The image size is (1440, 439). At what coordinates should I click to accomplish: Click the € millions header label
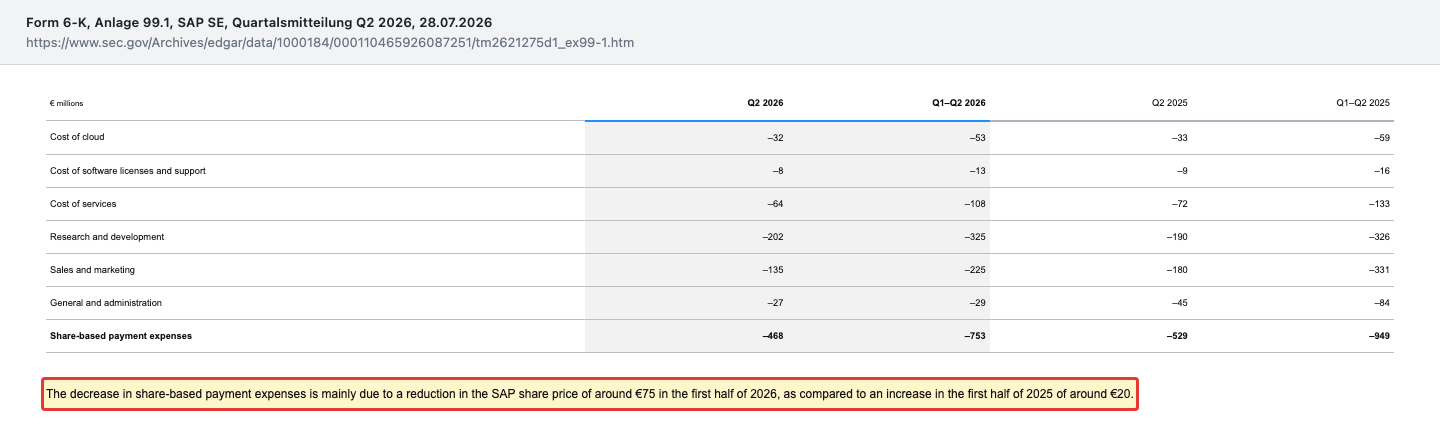67,103
